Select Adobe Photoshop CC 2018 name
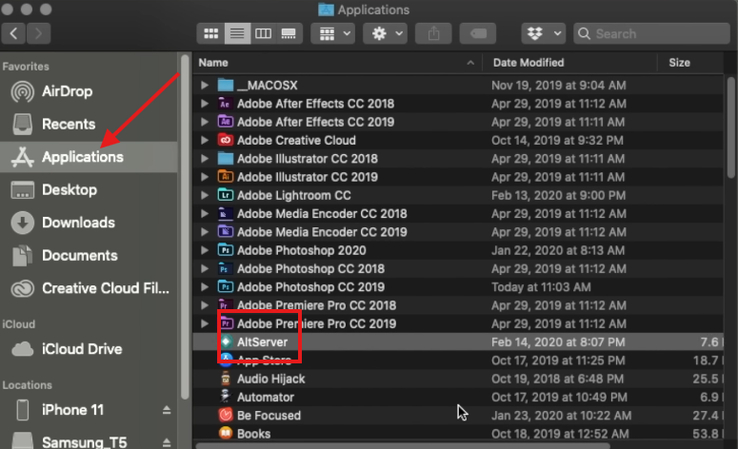Viewport: 738px width, 449px height. pos(311,269)
